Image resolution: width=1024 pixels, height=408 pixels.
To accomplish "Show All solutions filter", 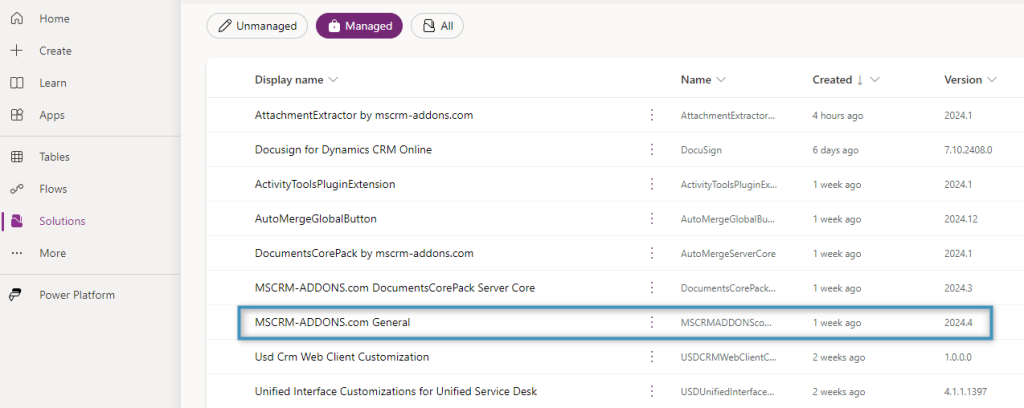I will (438, 26).
